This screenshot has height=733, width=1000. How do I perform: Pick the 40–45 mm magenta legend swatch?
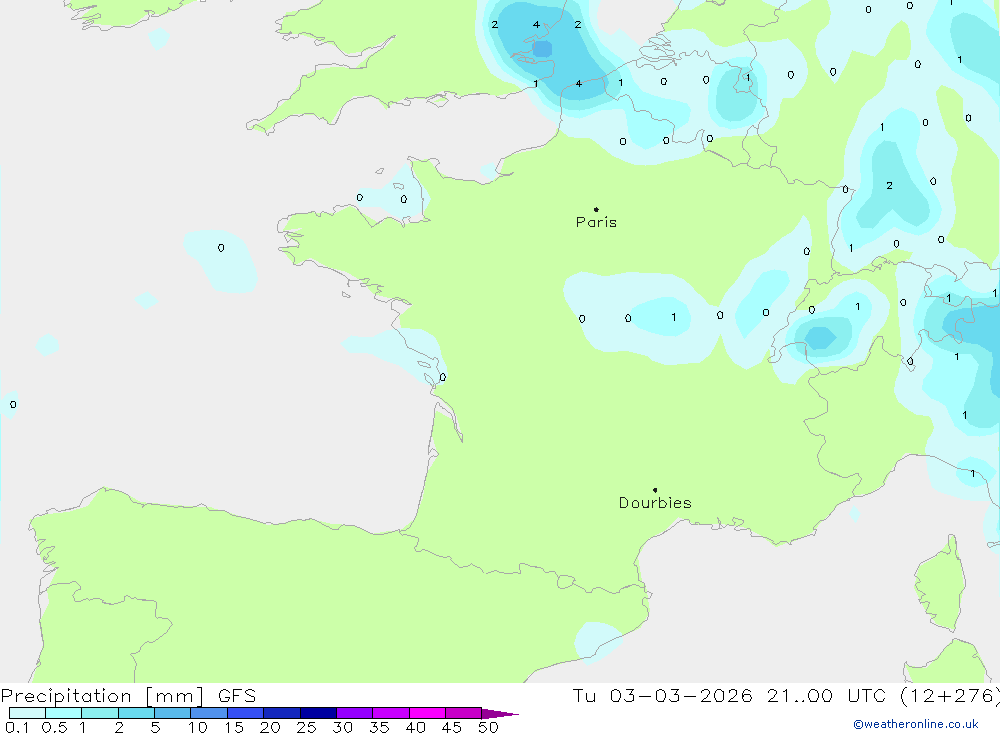(x=427, y=713)
